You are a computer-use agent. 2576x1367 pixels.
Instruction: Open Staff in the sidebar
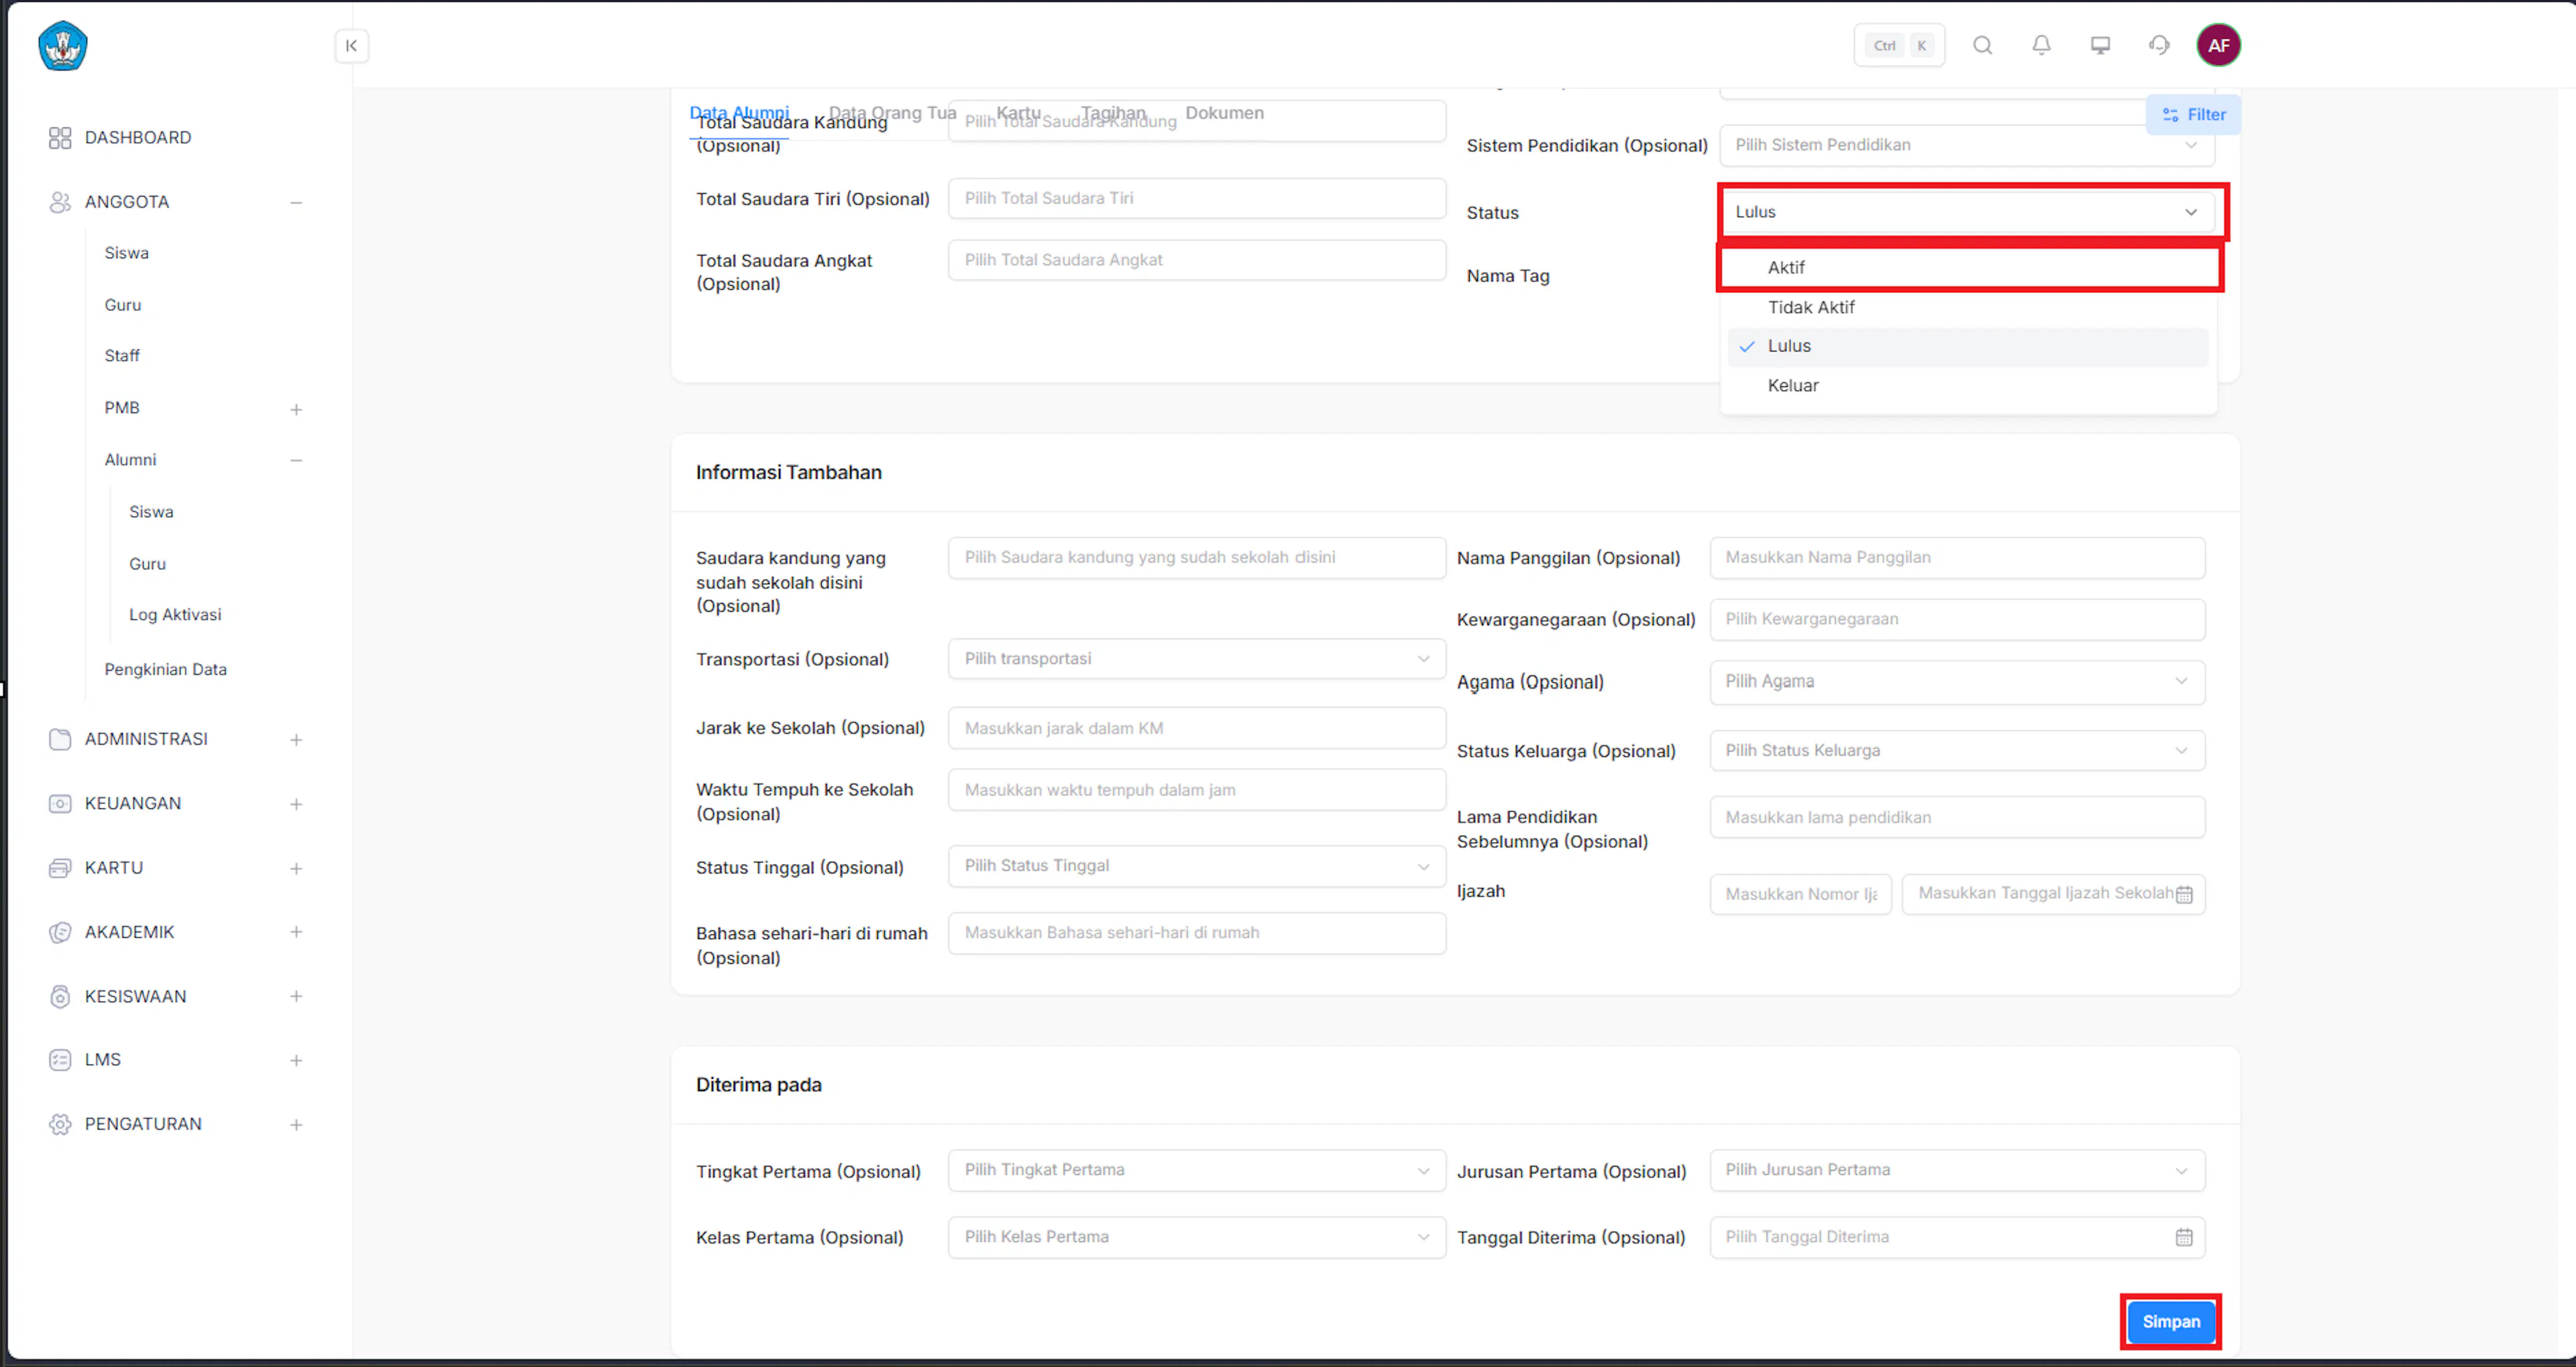coord(122,356)
